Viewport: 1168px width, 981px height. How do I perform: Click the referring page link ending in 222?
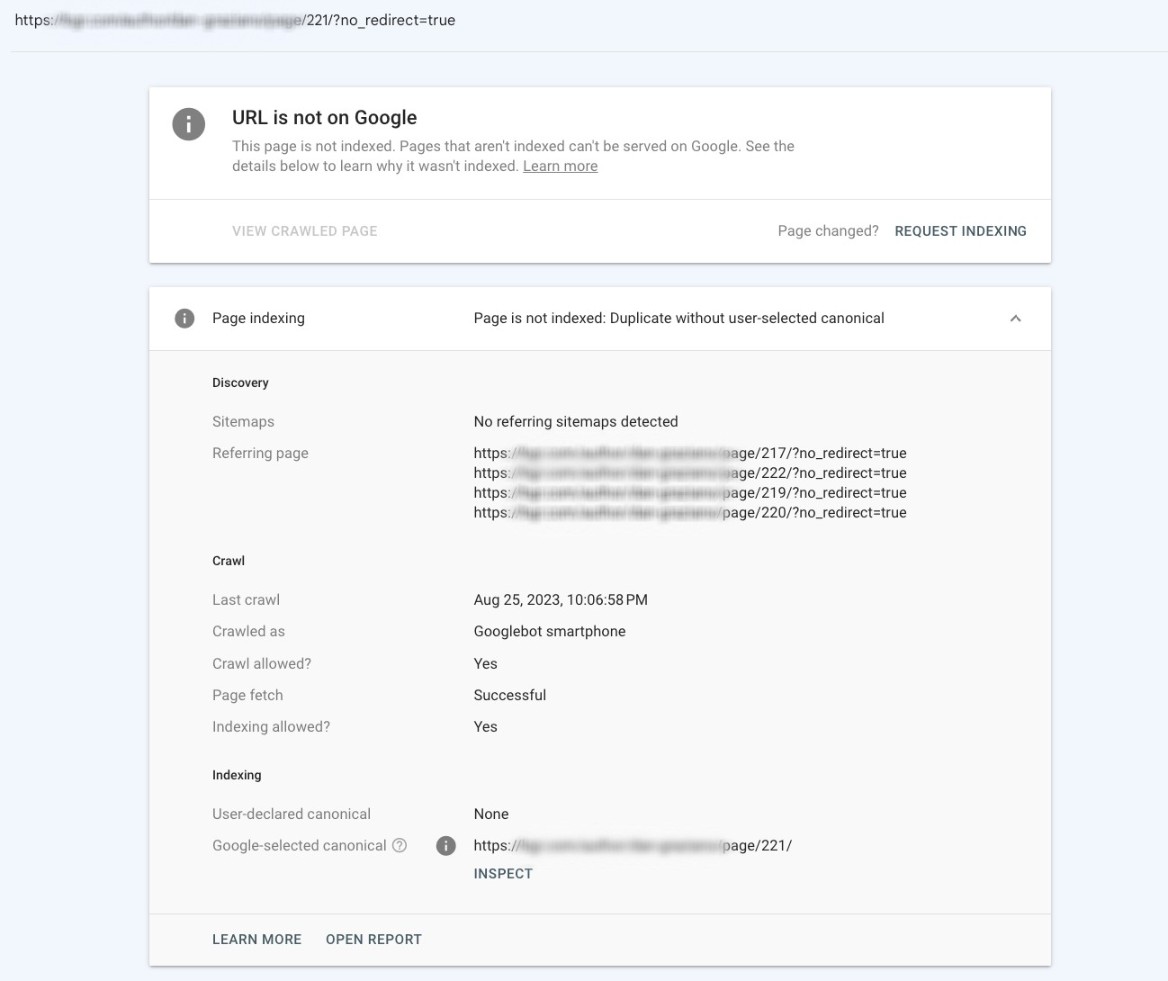(x=690, y=472)
